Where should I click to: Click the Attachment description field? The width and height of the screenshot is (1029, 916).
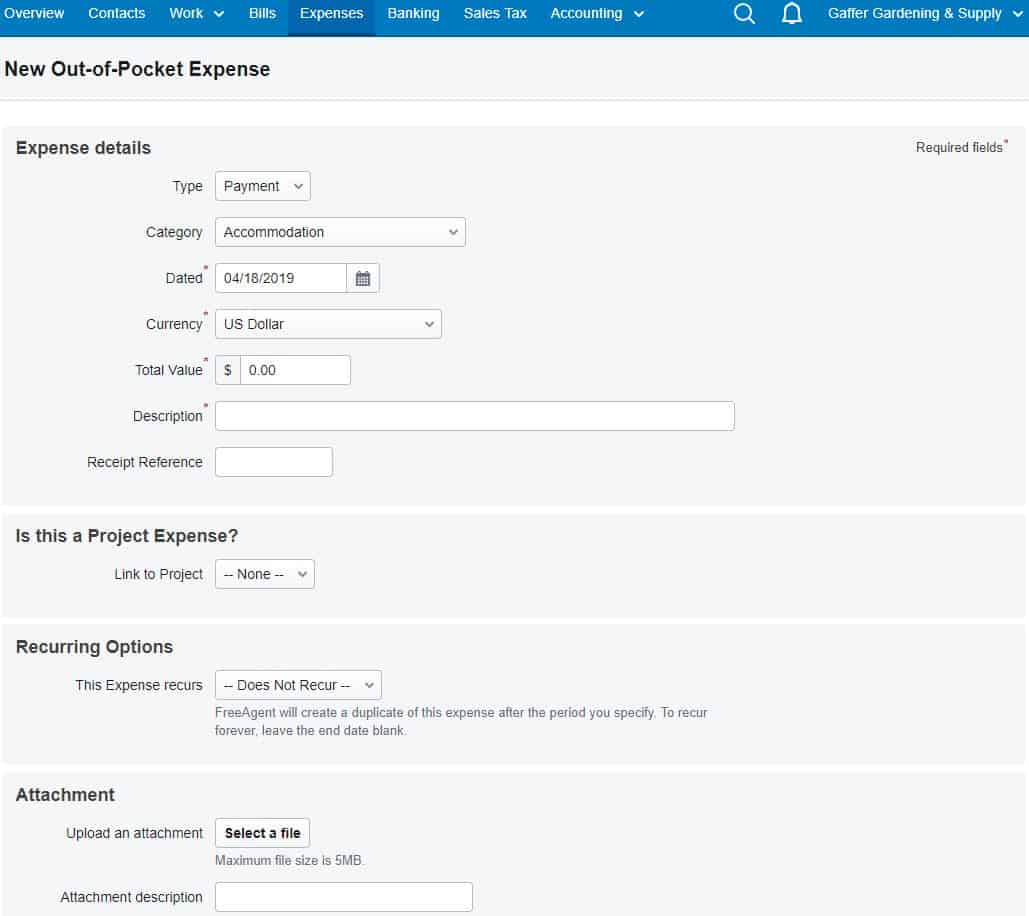pyautogui.click(x=344, y=897)
